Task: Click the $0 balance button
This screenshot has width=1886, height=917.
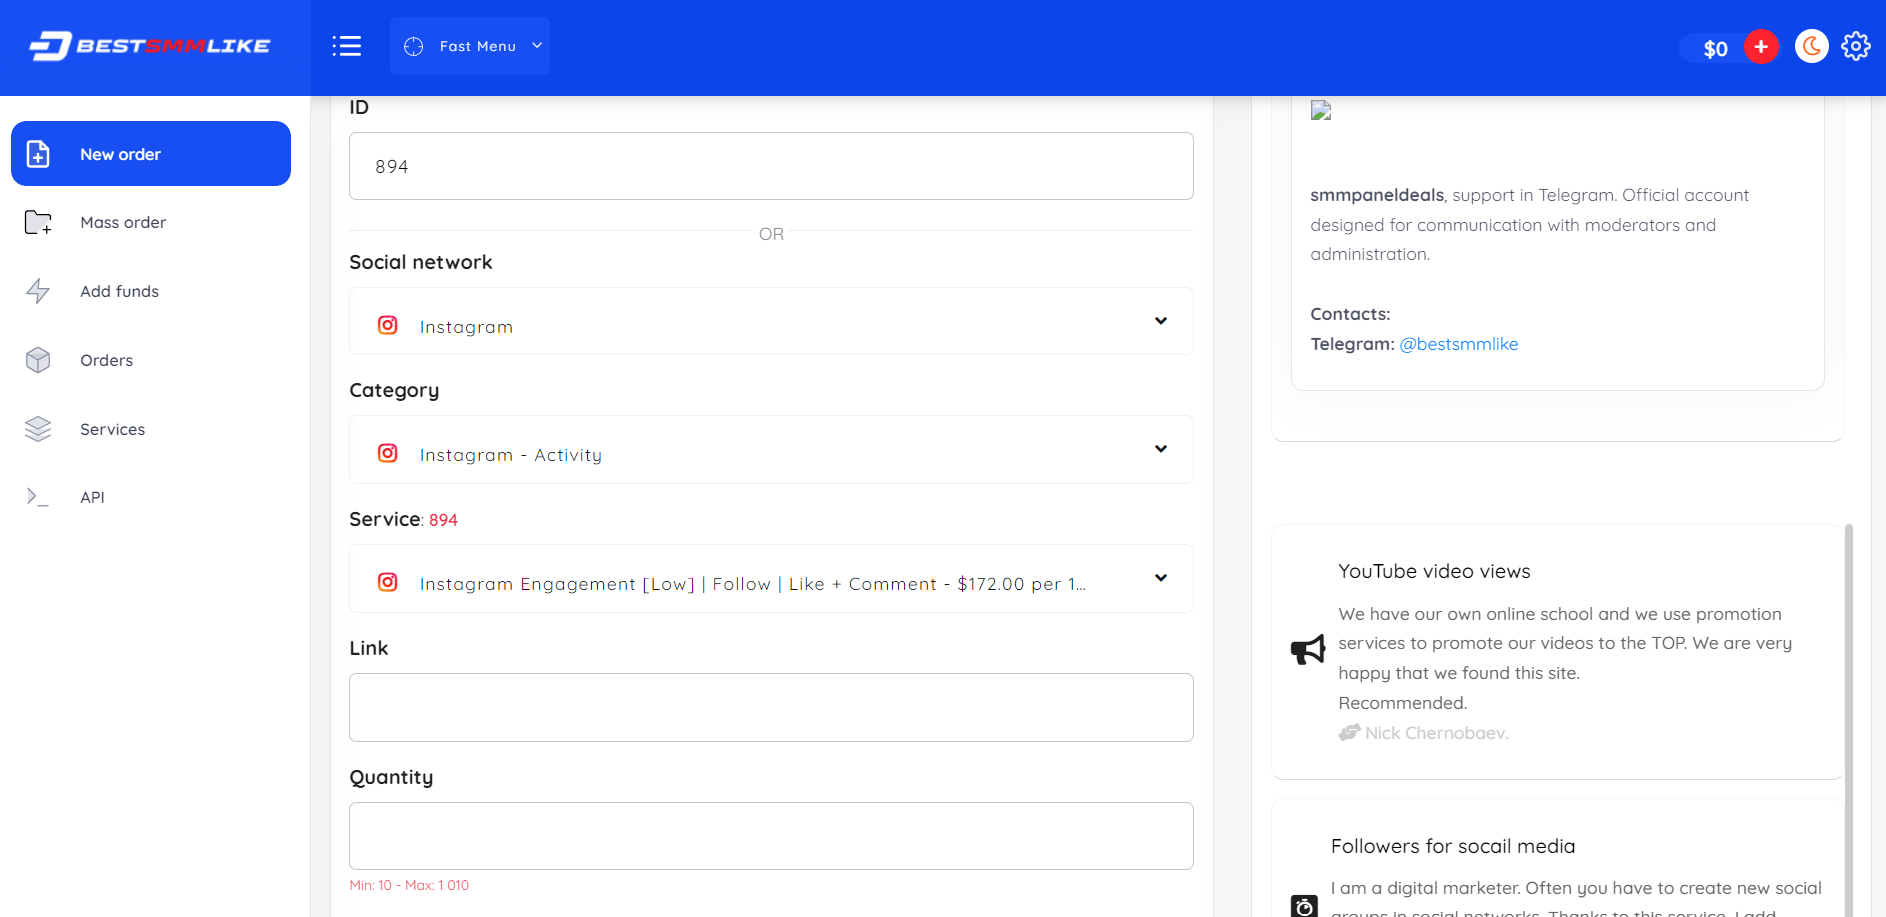Action: tap(1714, 49)
